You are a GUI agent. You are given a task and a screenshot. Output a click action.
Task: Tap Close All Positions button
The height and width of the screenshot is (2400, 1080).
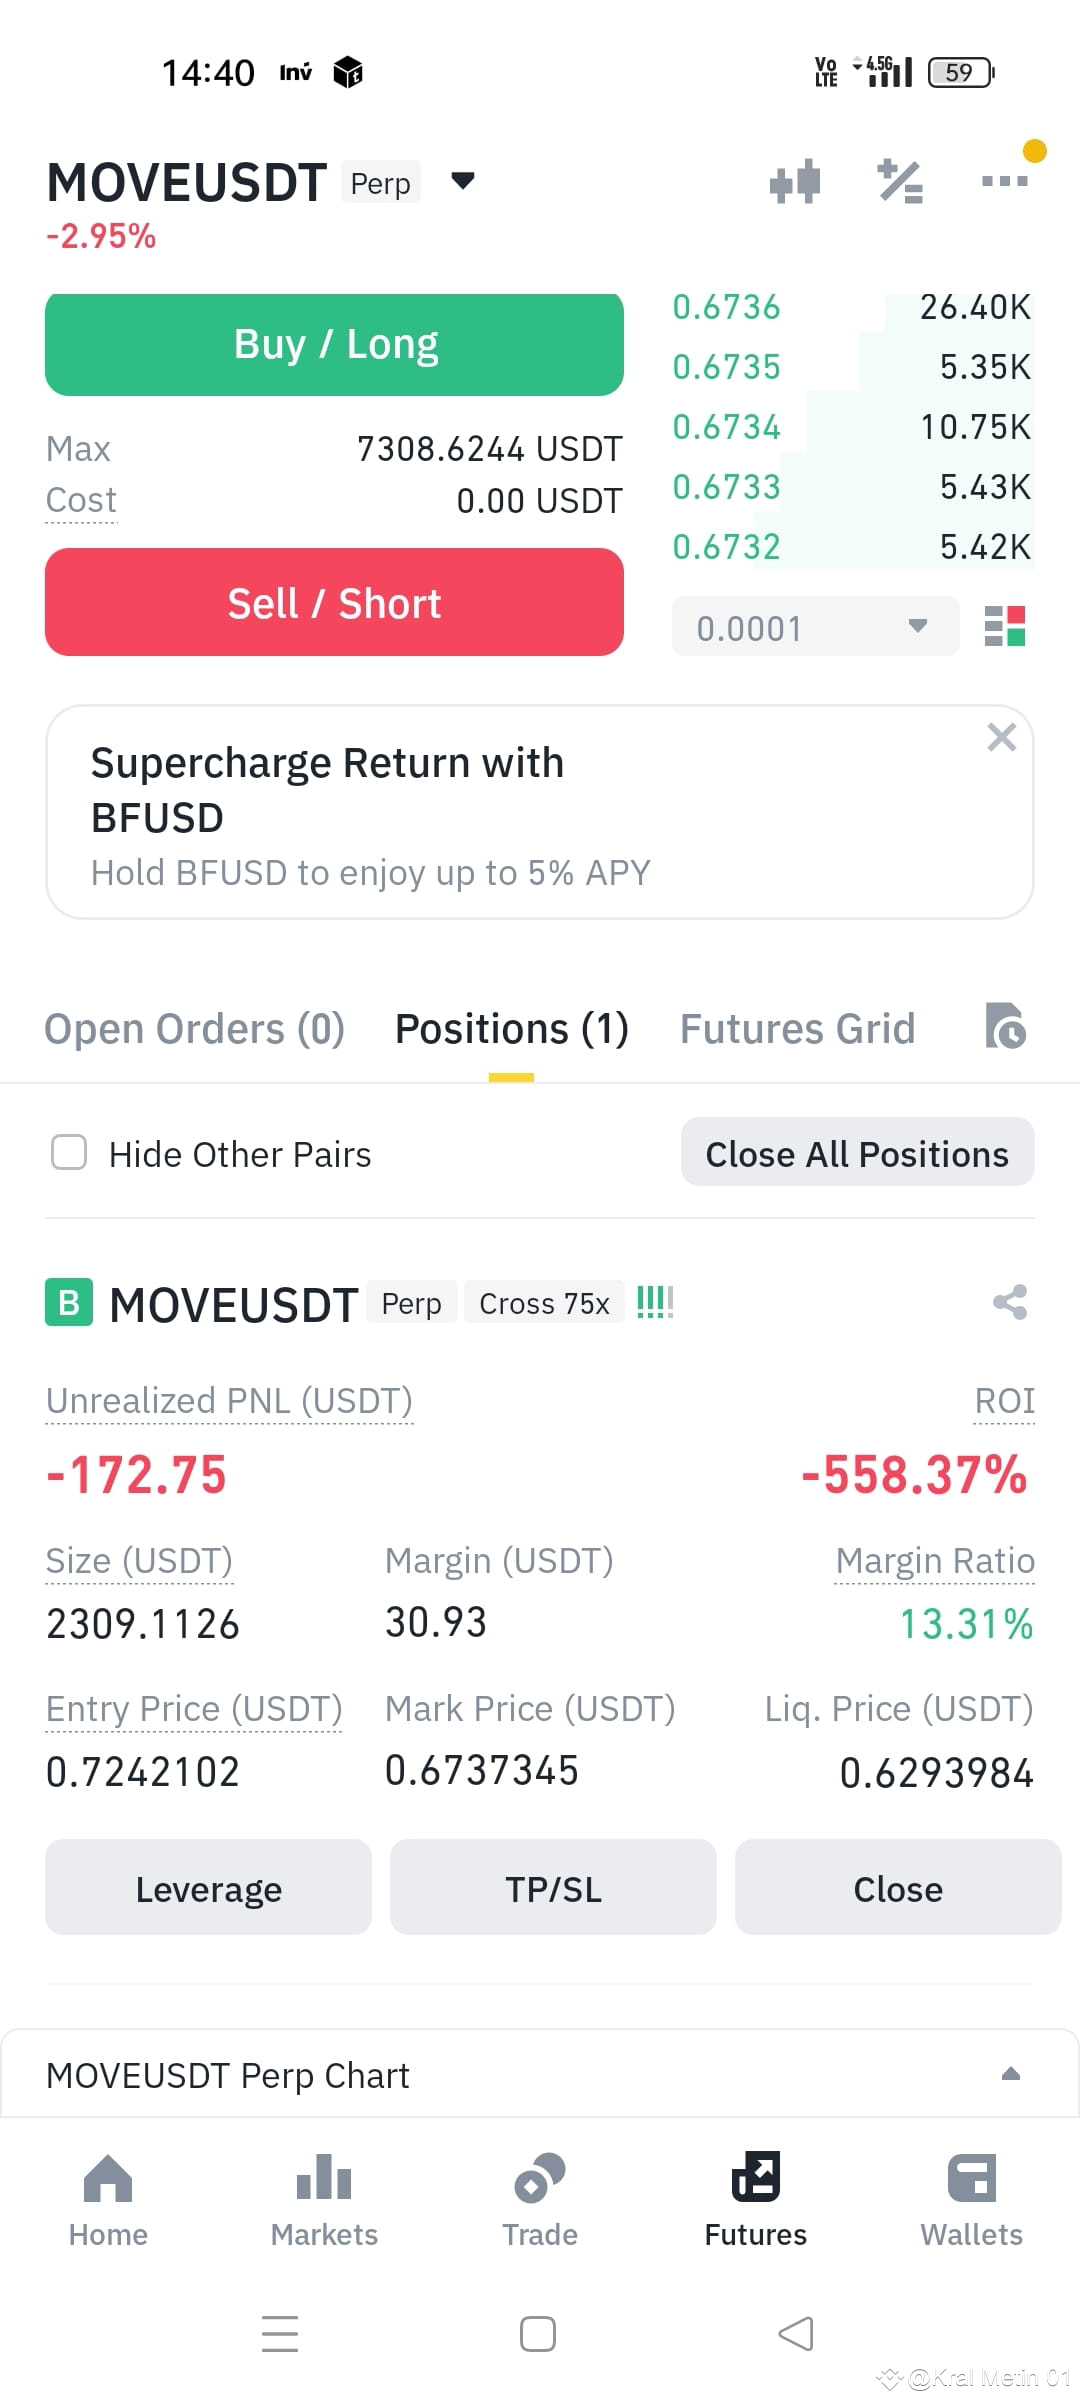click(x=857, y=1153)
